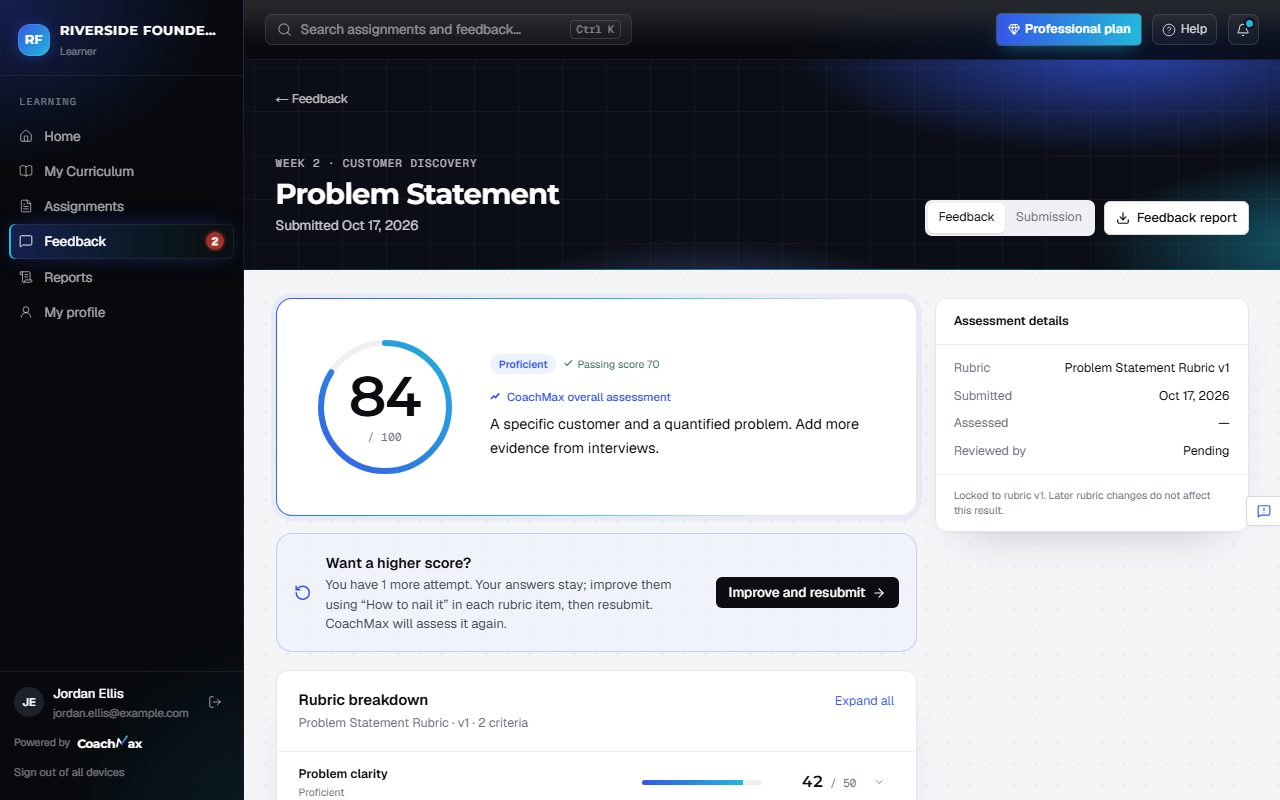Click the Proficient status badge
Screen dimensions: 1280x800
click(x=523, y=364)
